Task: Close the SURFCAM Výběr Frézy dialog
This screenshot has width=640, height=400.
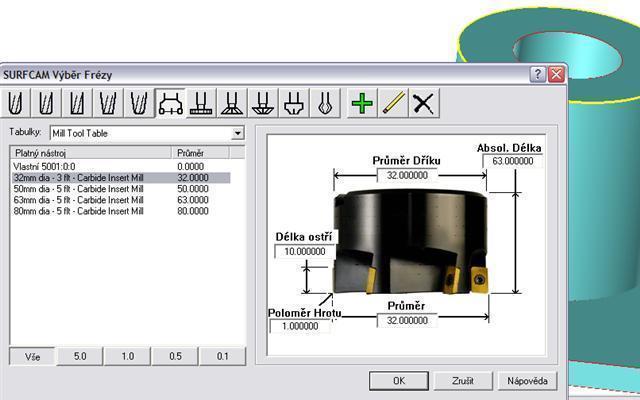Action: pyautogui.click(x=556, y=74)
